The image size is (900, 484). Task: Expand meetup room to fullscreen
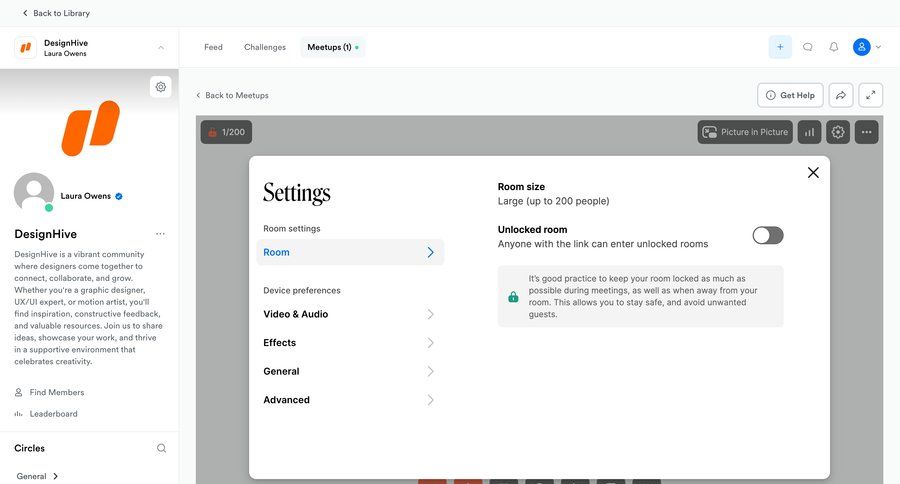click(x=871, y=95)
